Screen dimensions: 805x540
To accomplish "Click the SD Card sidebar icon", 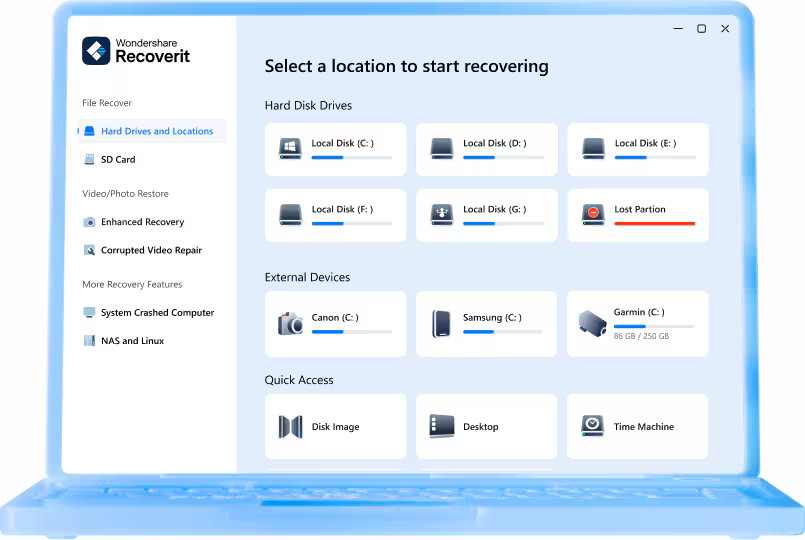I will (89, 160).
